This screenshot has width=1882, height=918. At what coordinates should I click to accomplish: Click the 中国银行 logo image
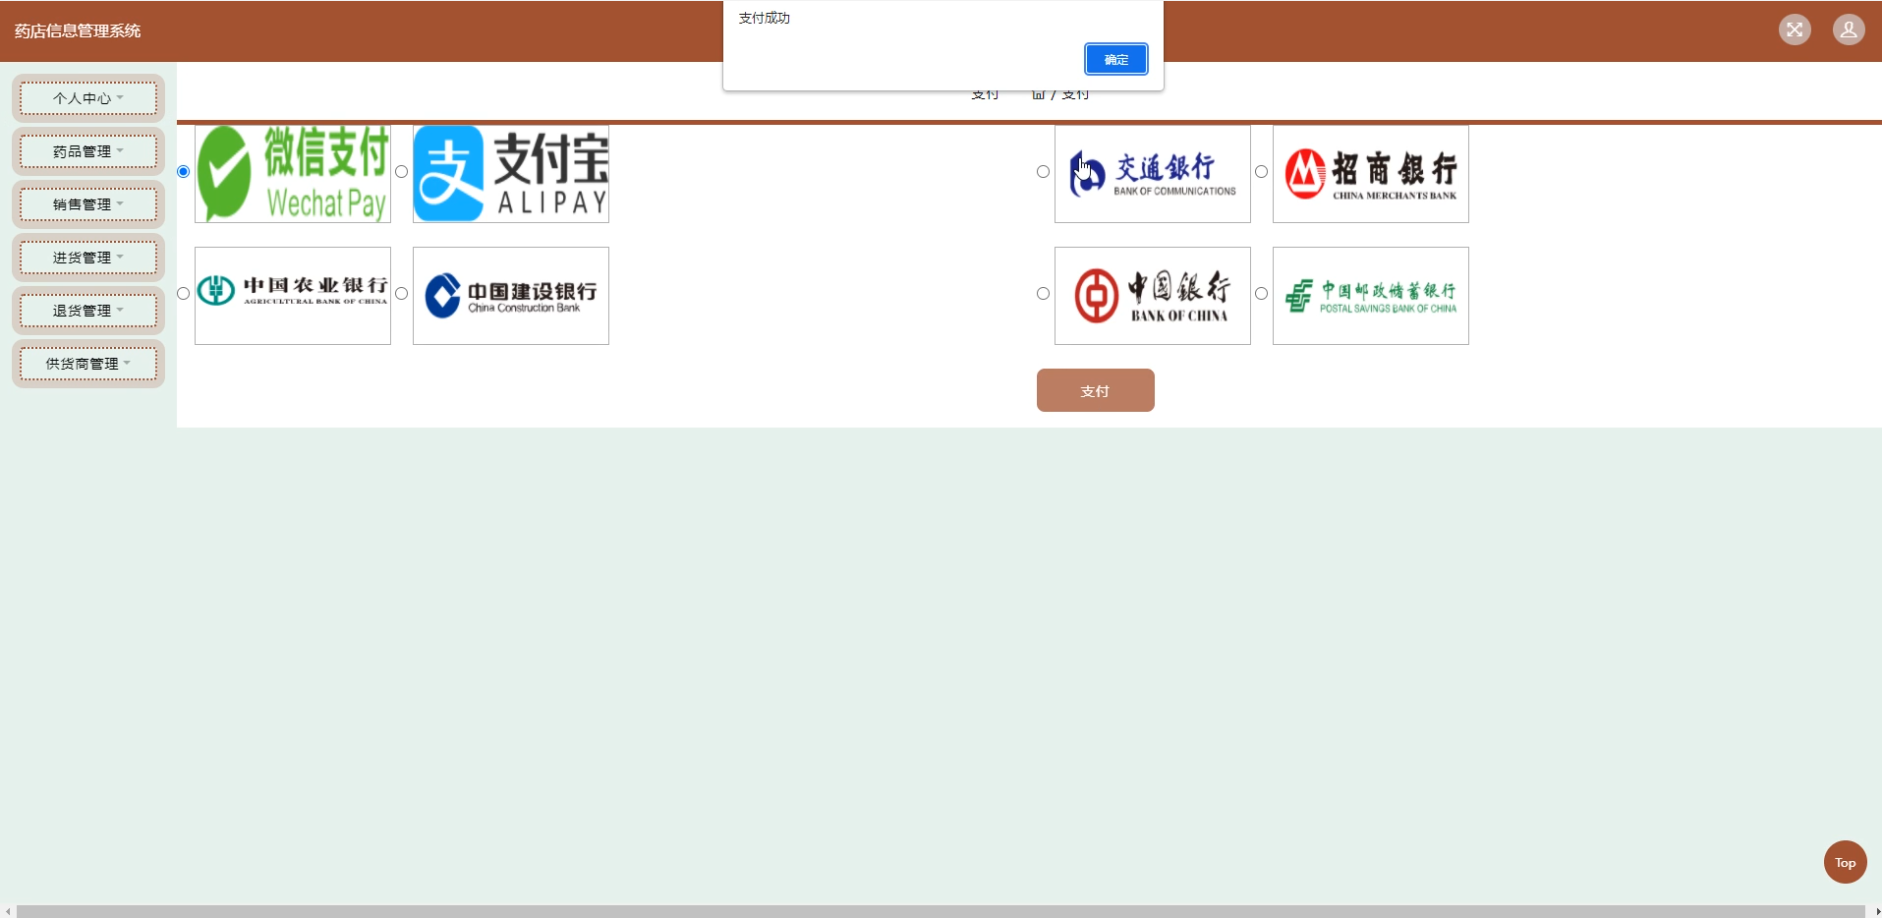coord(1152,296)
